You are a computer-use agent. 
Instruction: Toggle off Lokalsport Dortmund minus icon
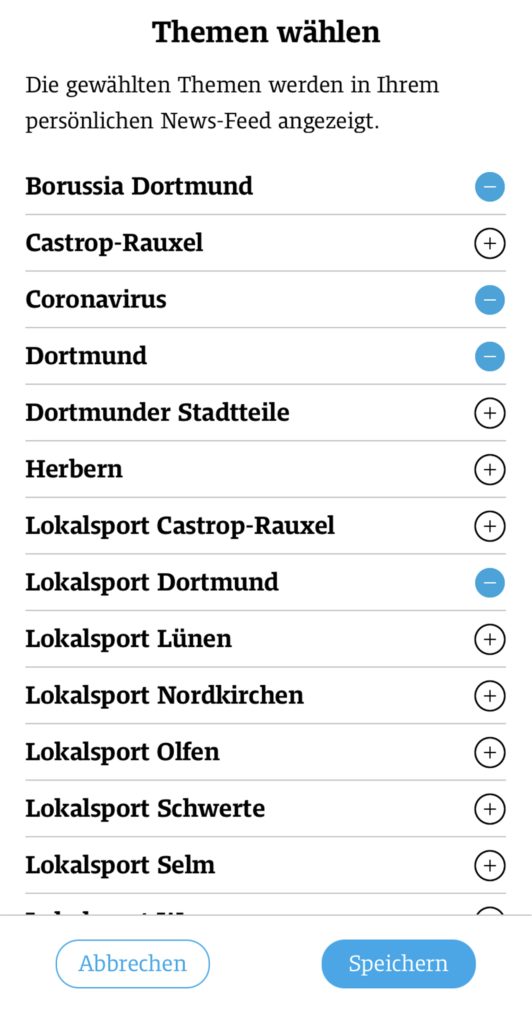tap(490, 583)
